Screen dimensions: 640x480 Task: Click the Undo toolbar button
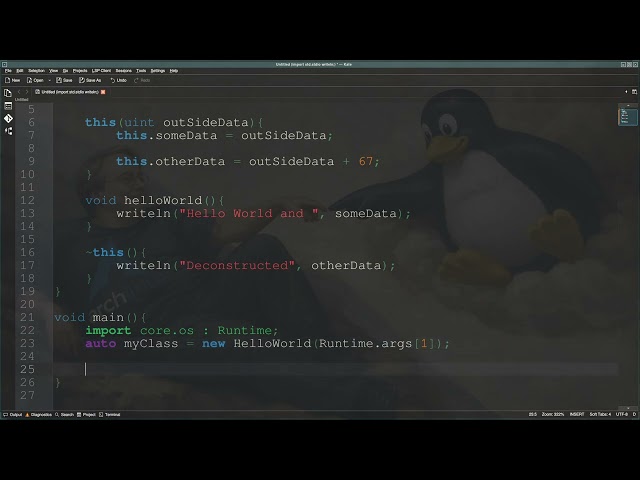pos(119,80)
